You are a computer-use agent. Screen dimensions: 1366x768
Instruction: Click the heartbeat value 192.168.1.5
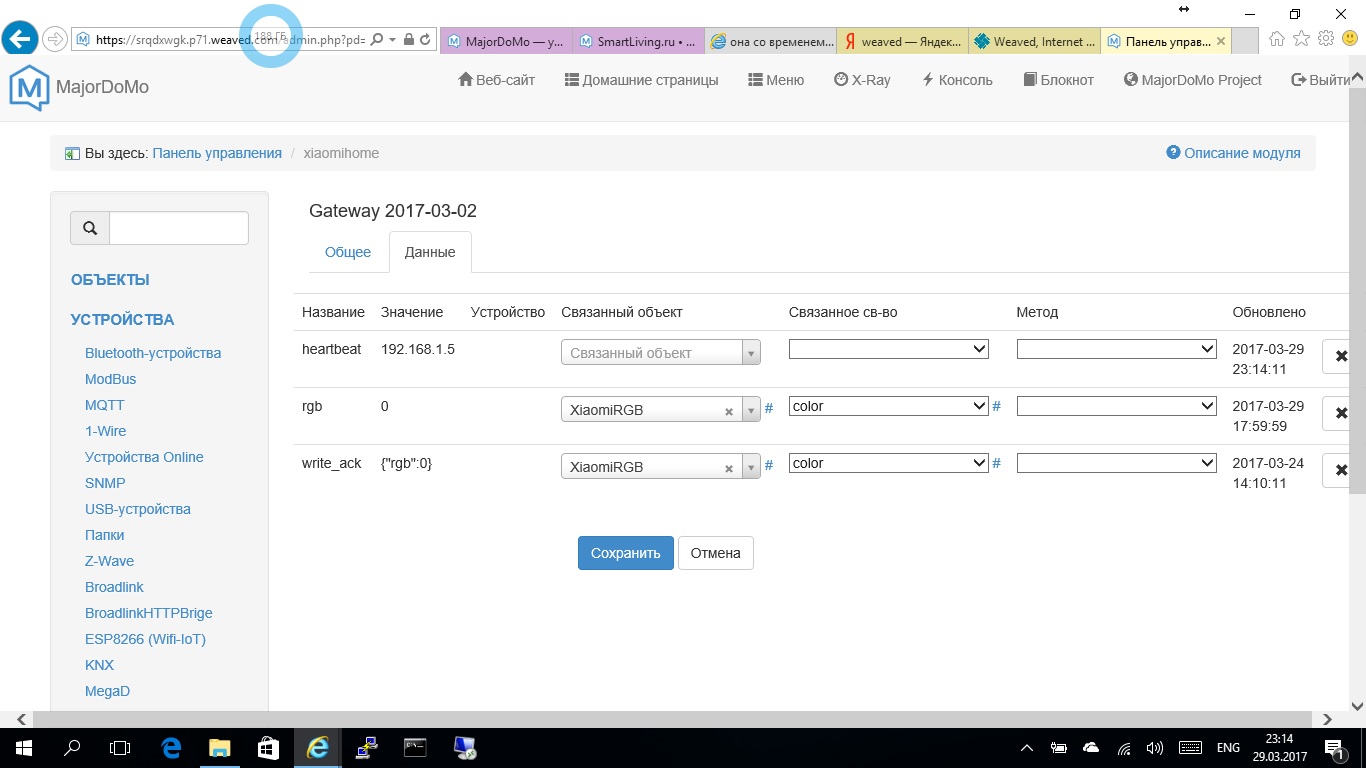coord(418,349)
